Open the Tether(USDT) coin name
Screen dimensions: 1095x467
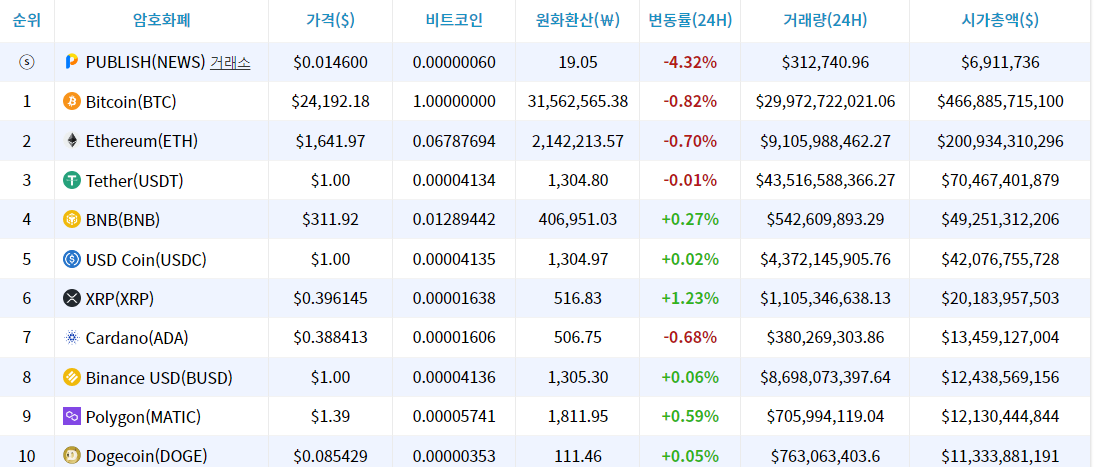pyautogui.click(x=135, y=181)
